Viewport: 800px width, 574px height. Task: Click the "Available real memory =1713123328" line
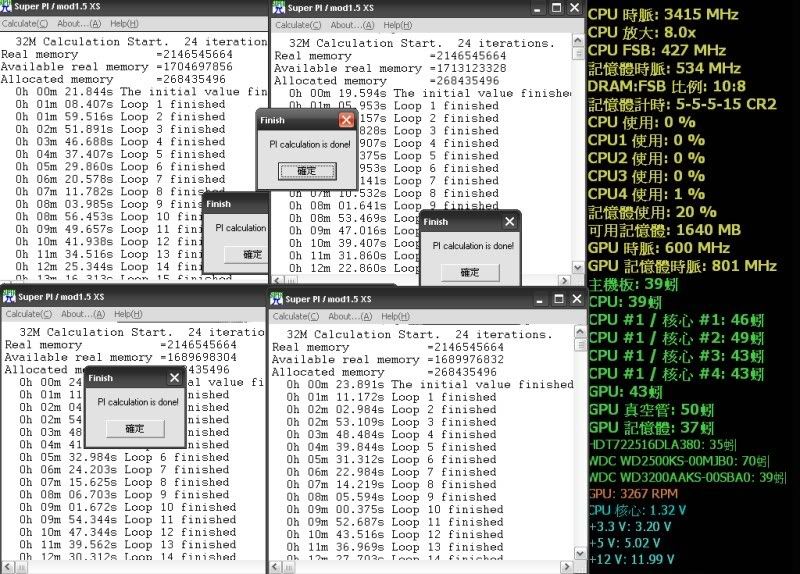(x=390, y=68)
